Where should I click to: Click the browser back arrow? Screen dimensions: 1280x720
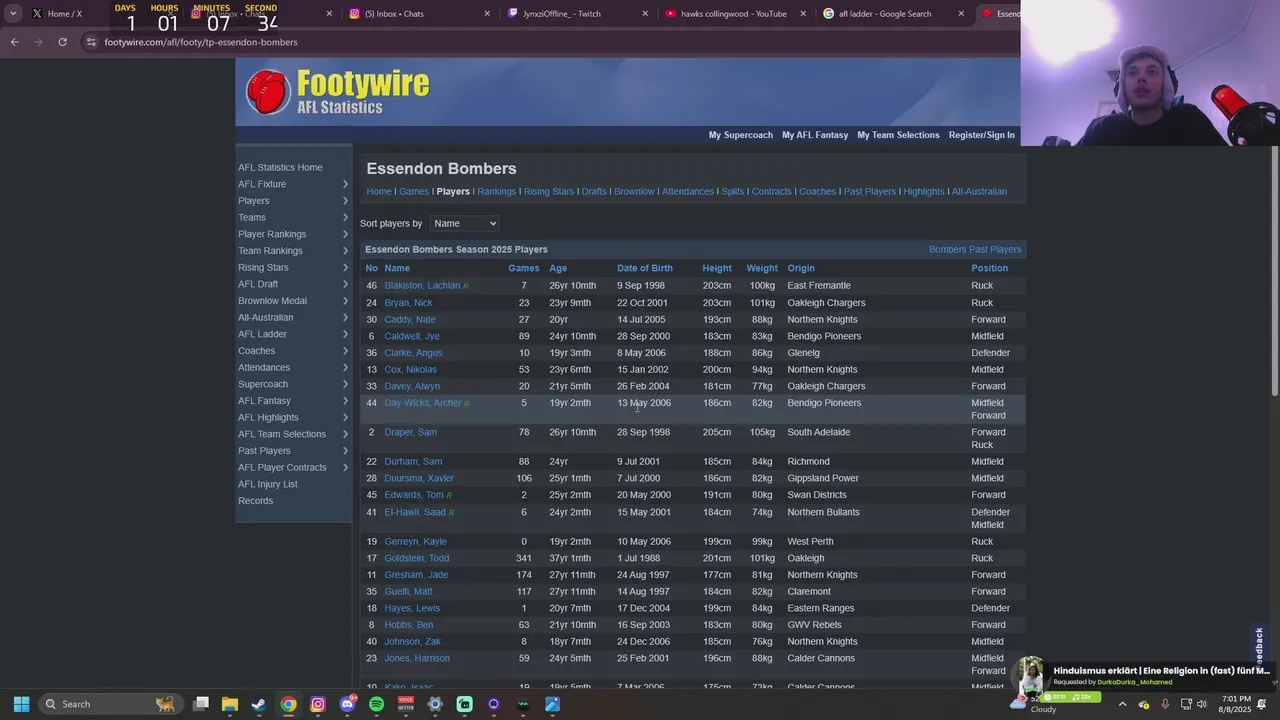coord(14,42)
